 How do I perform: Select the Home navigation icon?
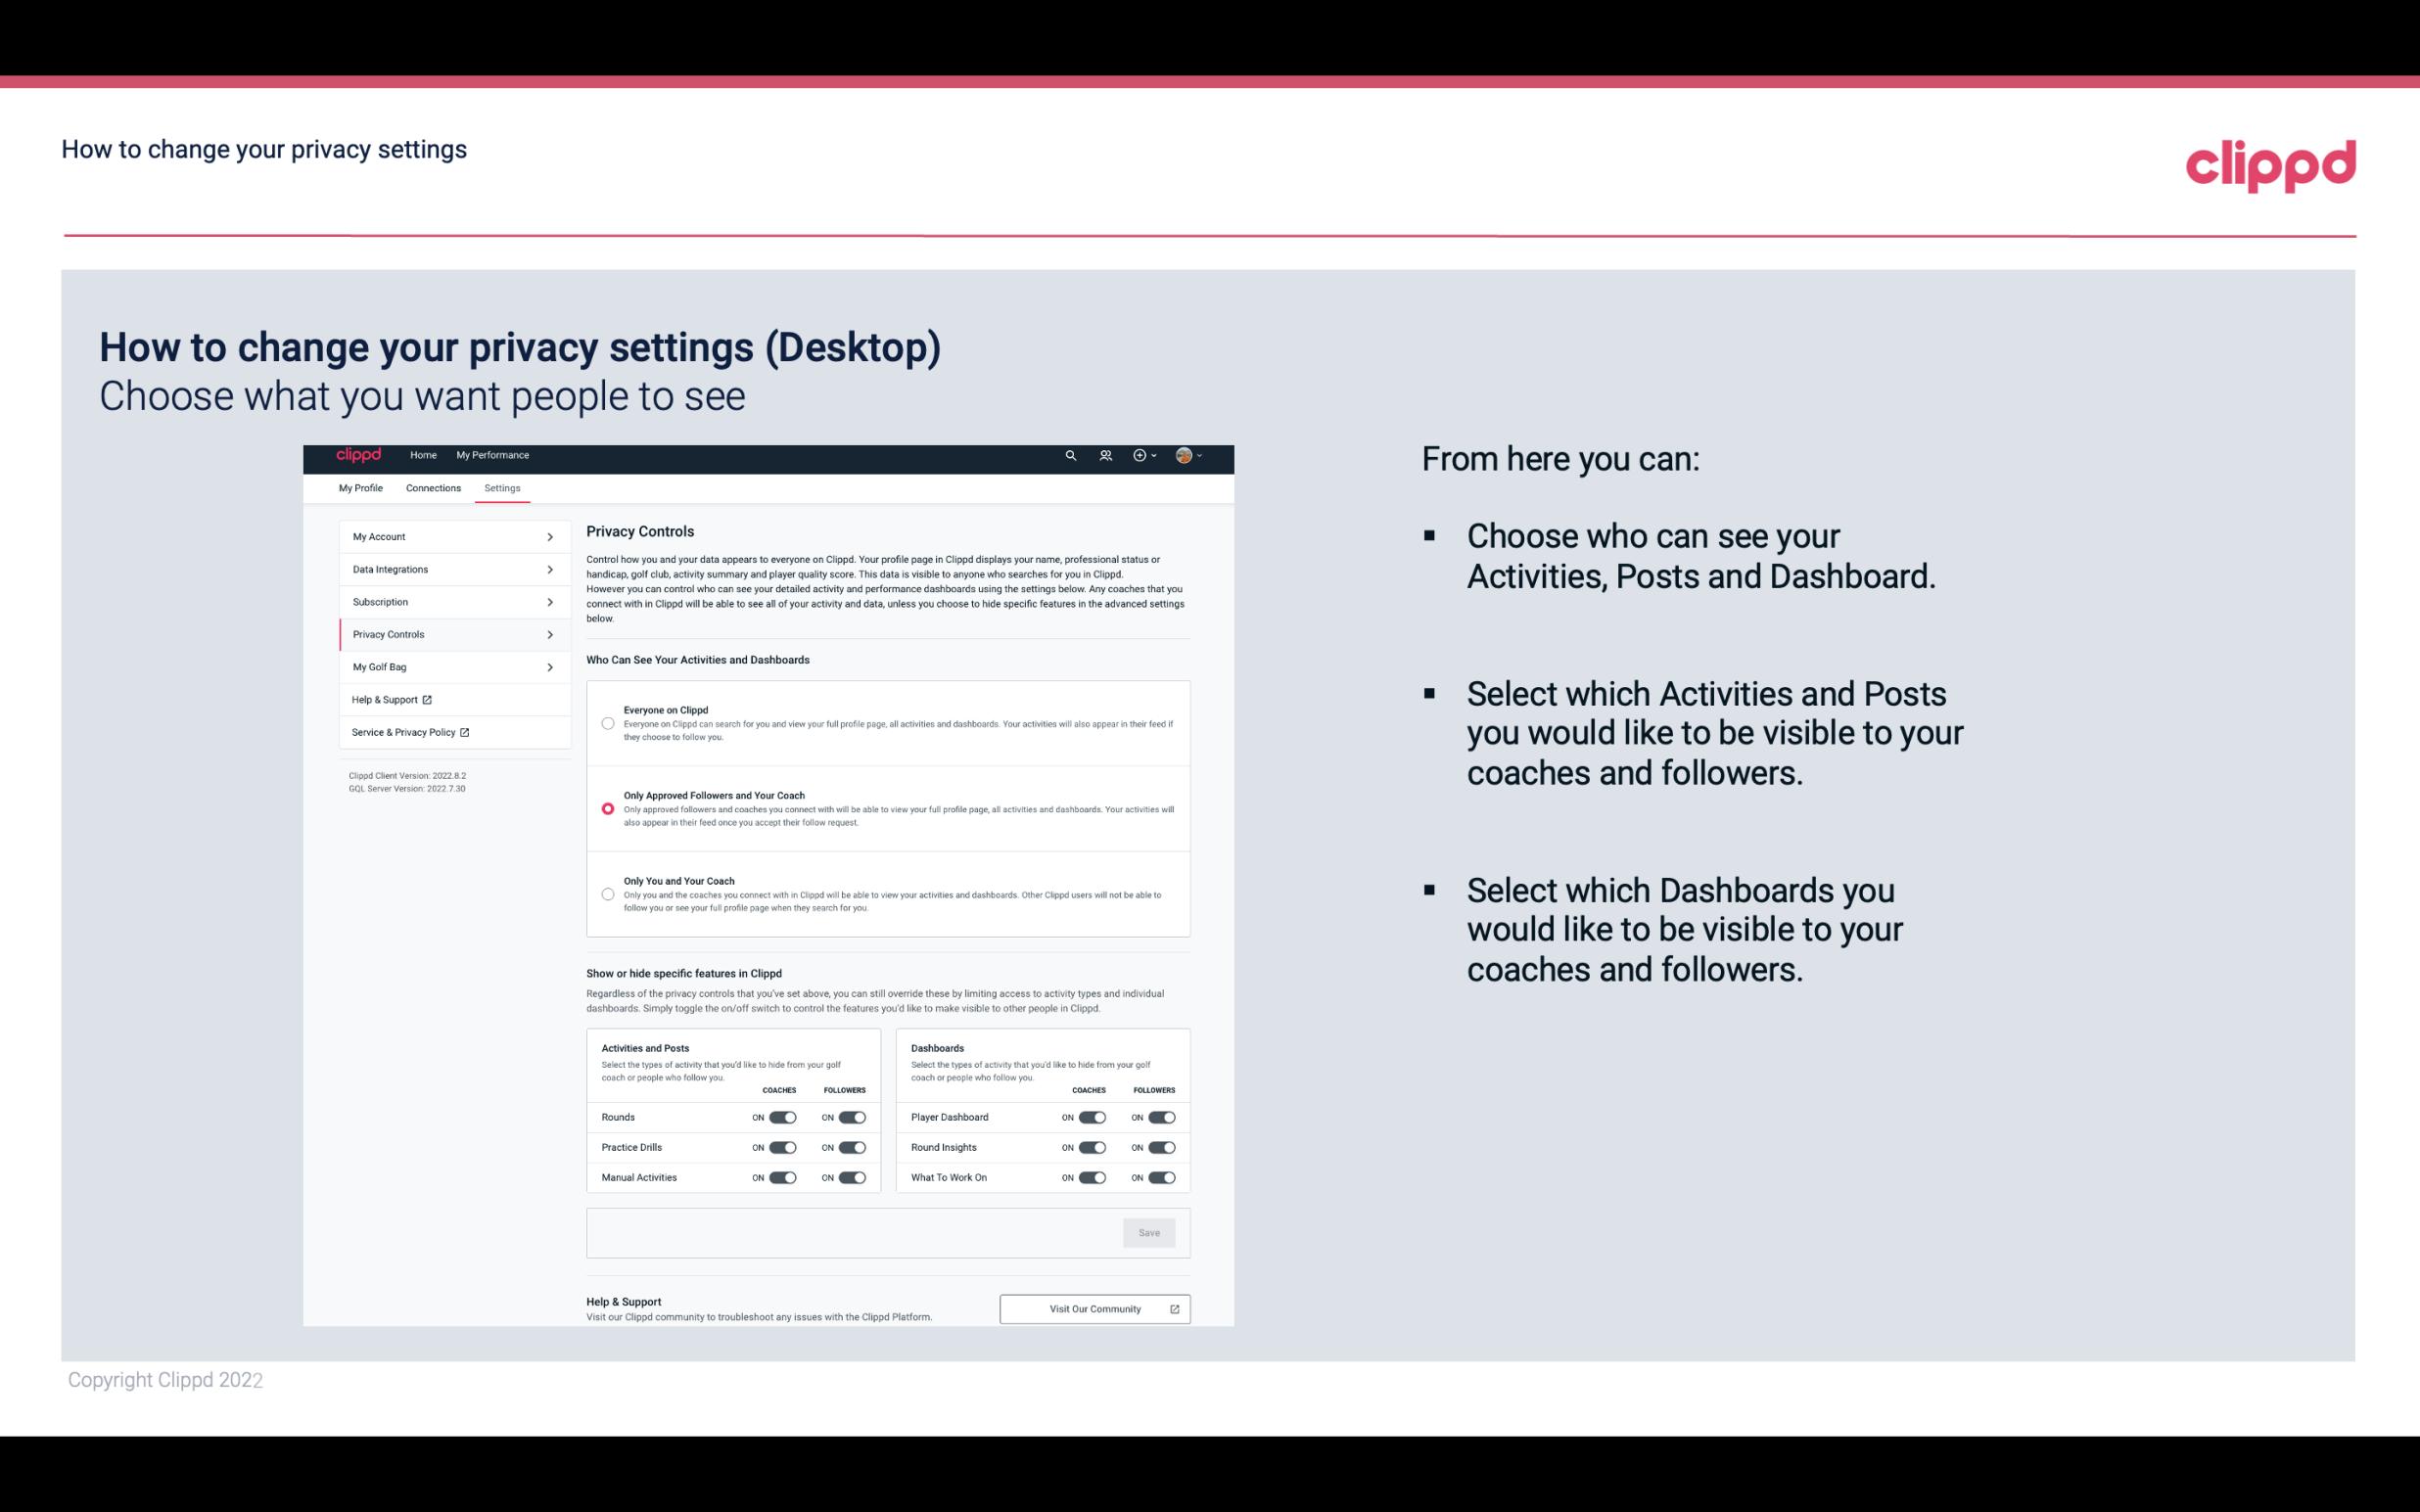coord(423,455)
